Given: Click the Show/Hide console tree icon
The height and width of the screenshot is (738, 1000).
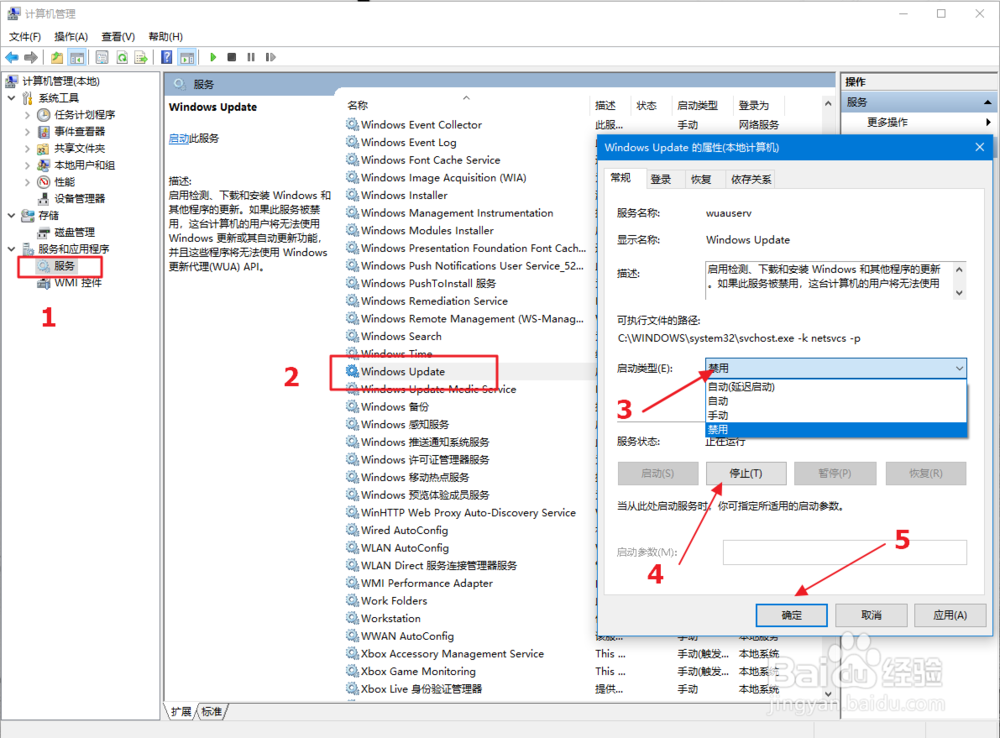Looking at the screenshot, I should point(75,57).
